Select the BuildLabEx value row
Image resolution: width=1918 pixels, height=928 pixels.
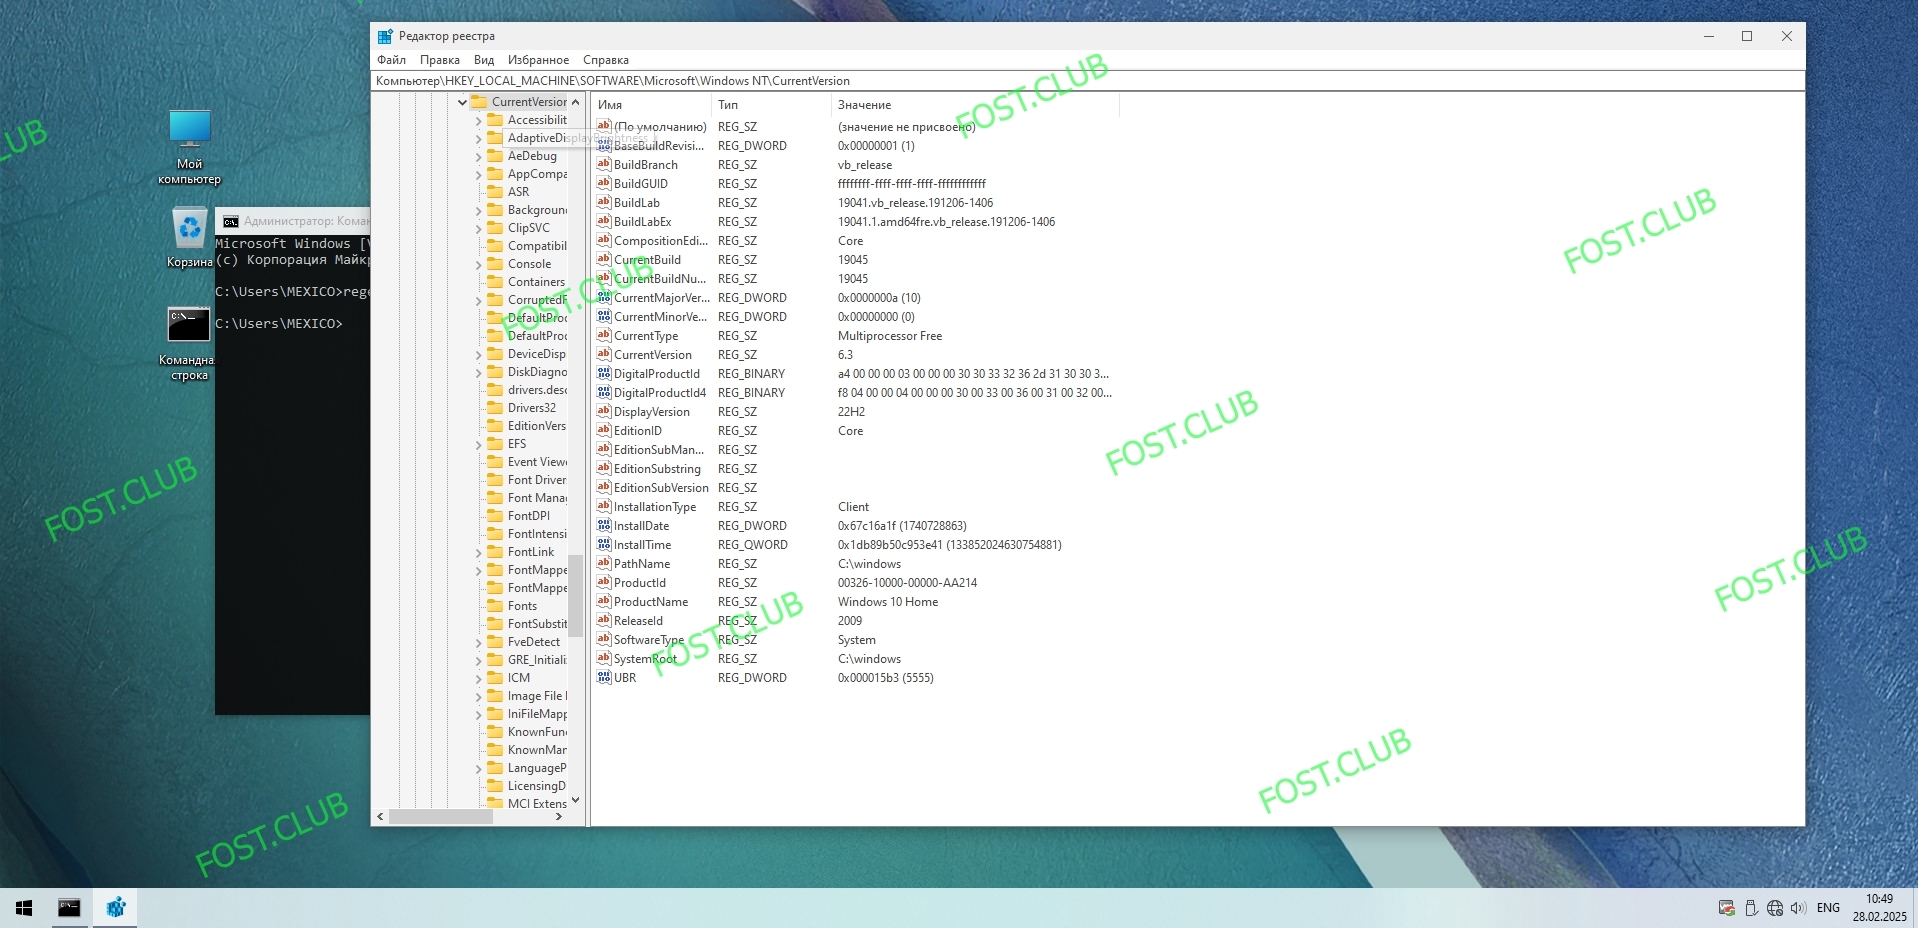pos(855,221)
